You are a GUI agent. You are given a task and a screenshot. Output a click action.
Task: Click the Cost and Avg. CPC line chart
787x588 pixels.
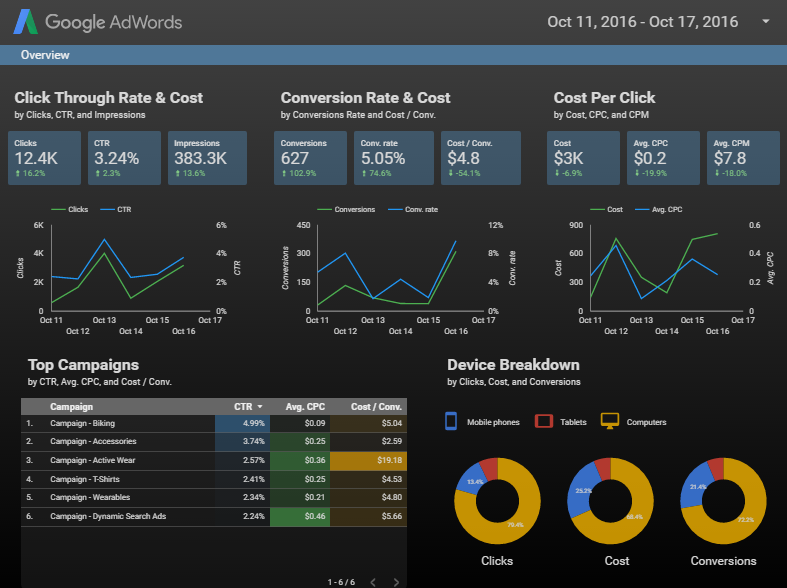665,268
